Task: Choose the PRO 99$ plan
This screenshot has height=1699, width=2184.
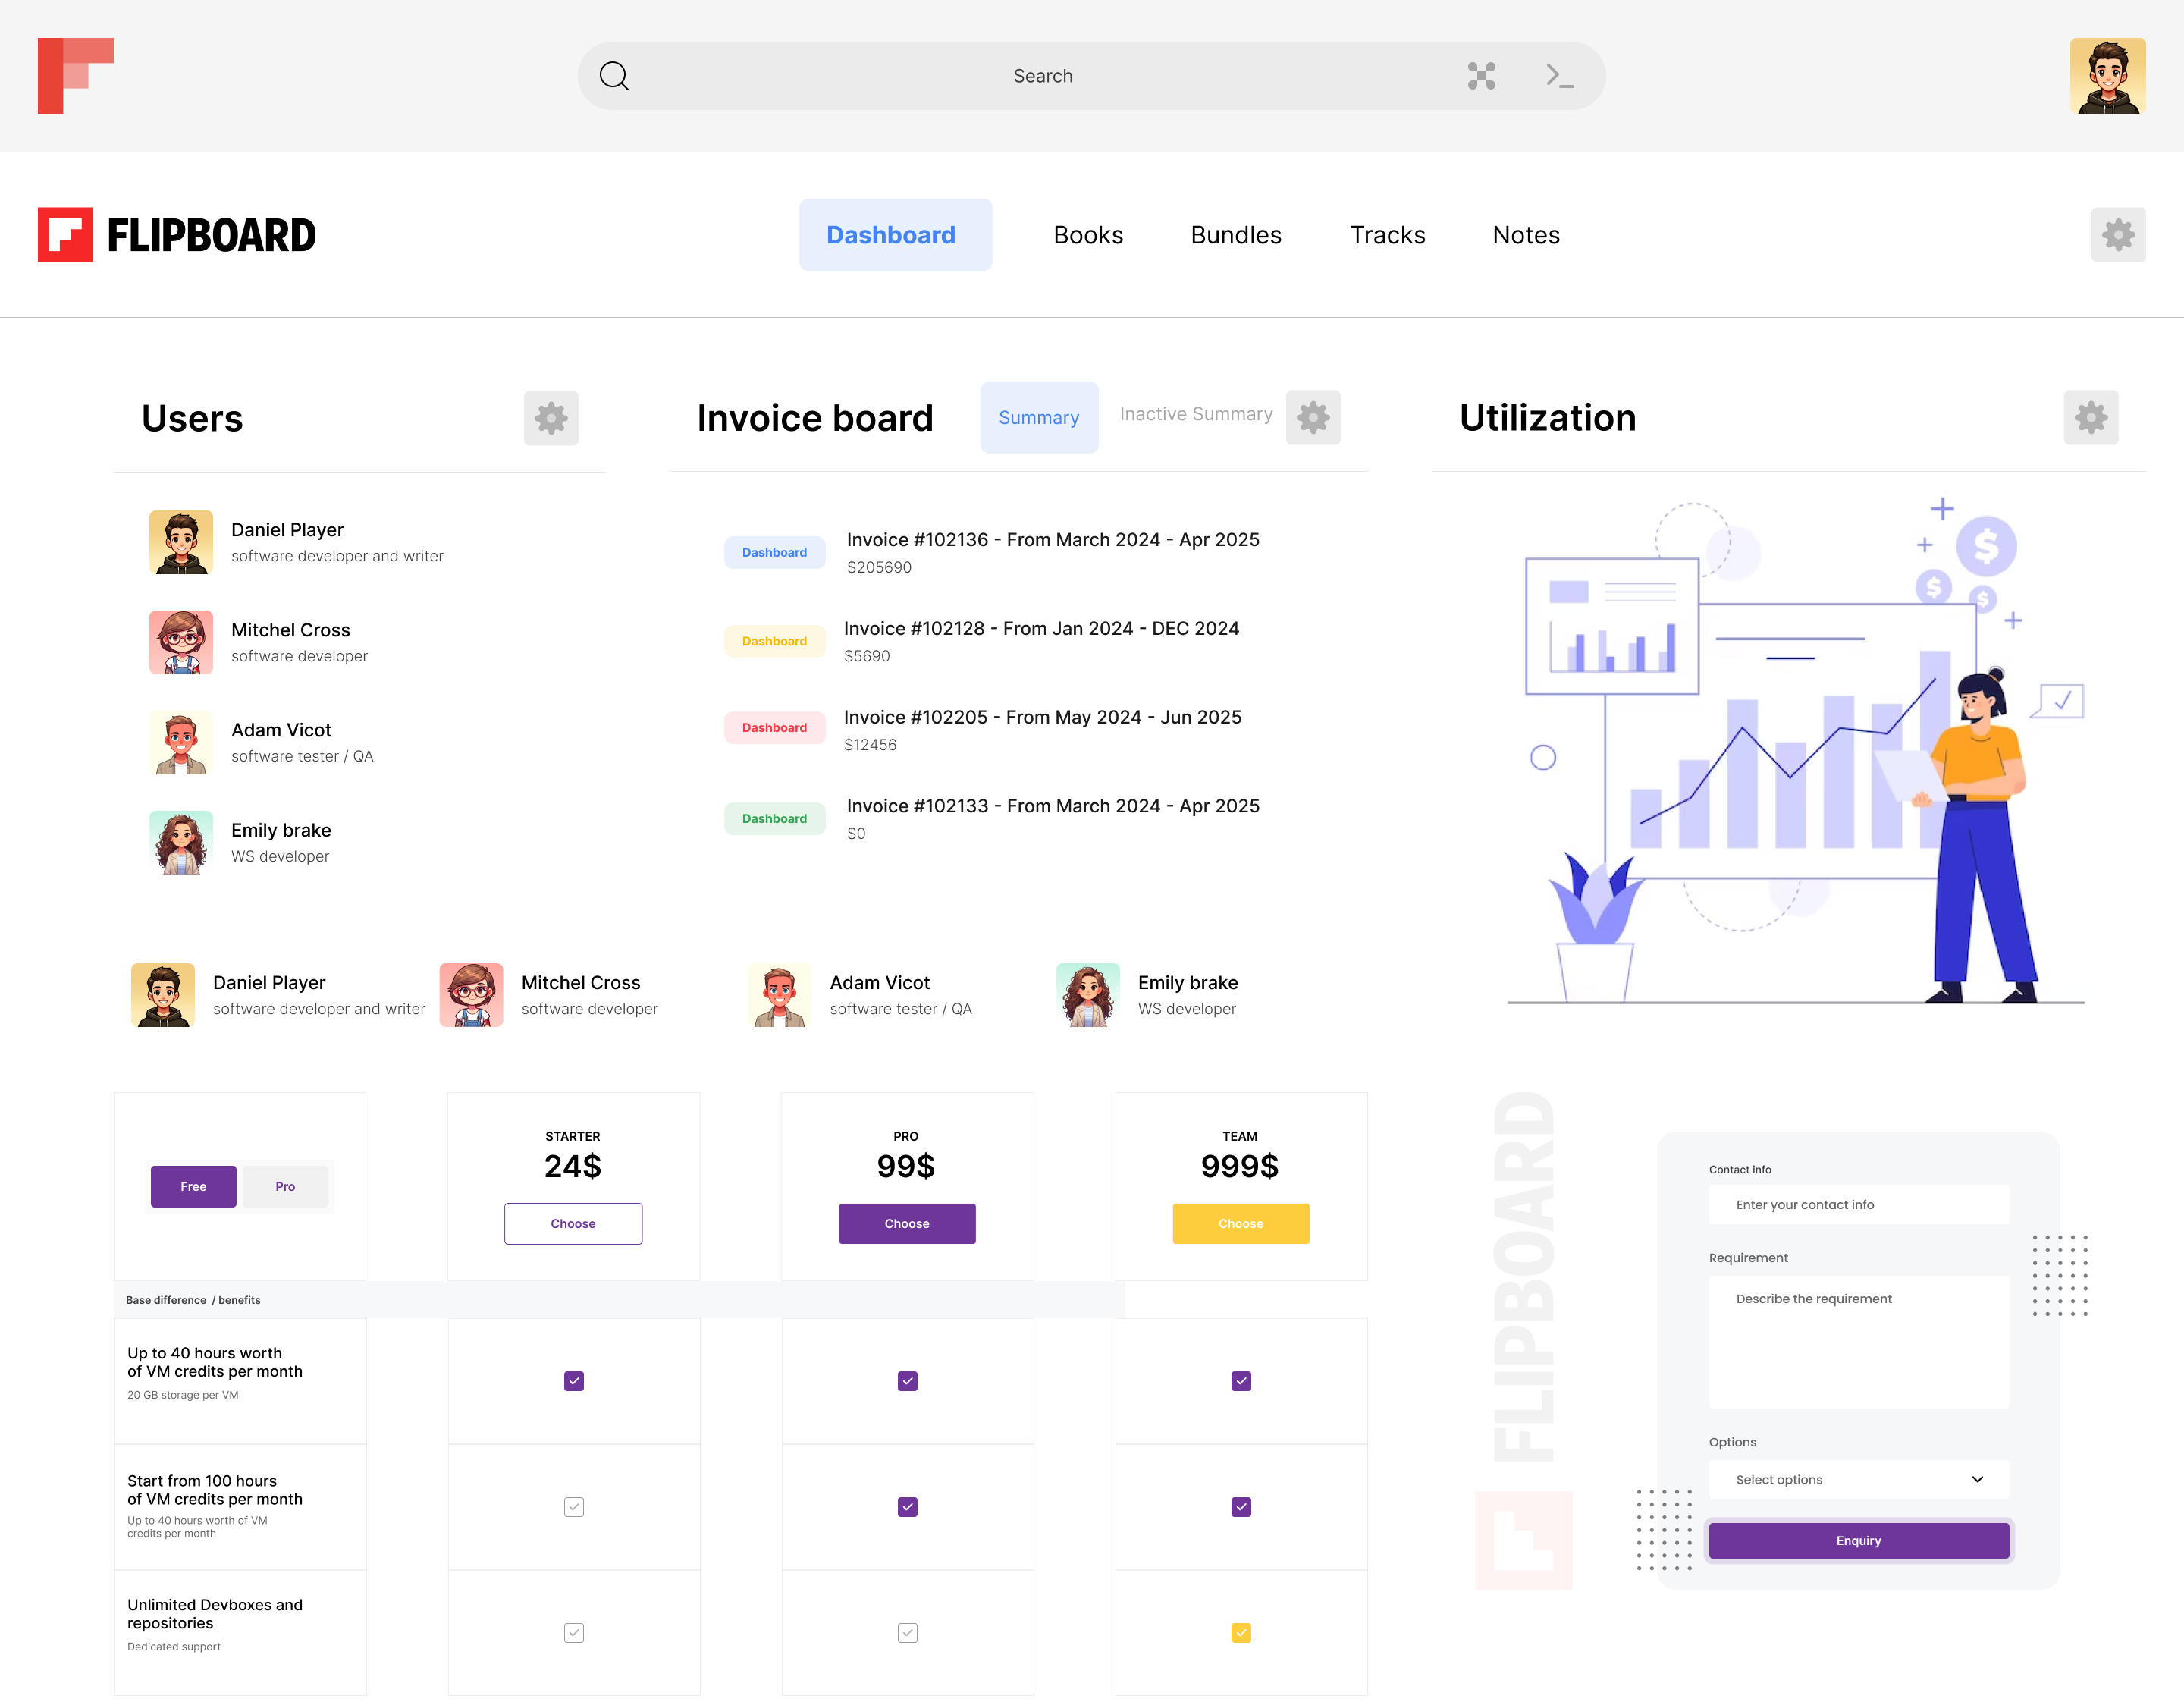Action: point(906,1223)
